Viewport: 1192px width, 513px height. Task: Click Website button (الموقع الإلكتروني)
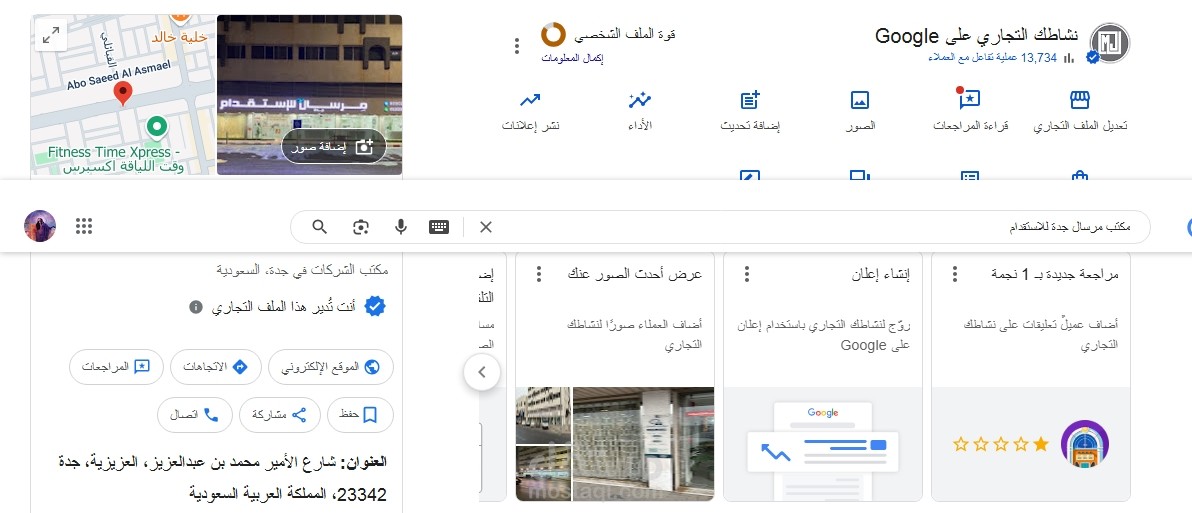click(x=331, y=367)
